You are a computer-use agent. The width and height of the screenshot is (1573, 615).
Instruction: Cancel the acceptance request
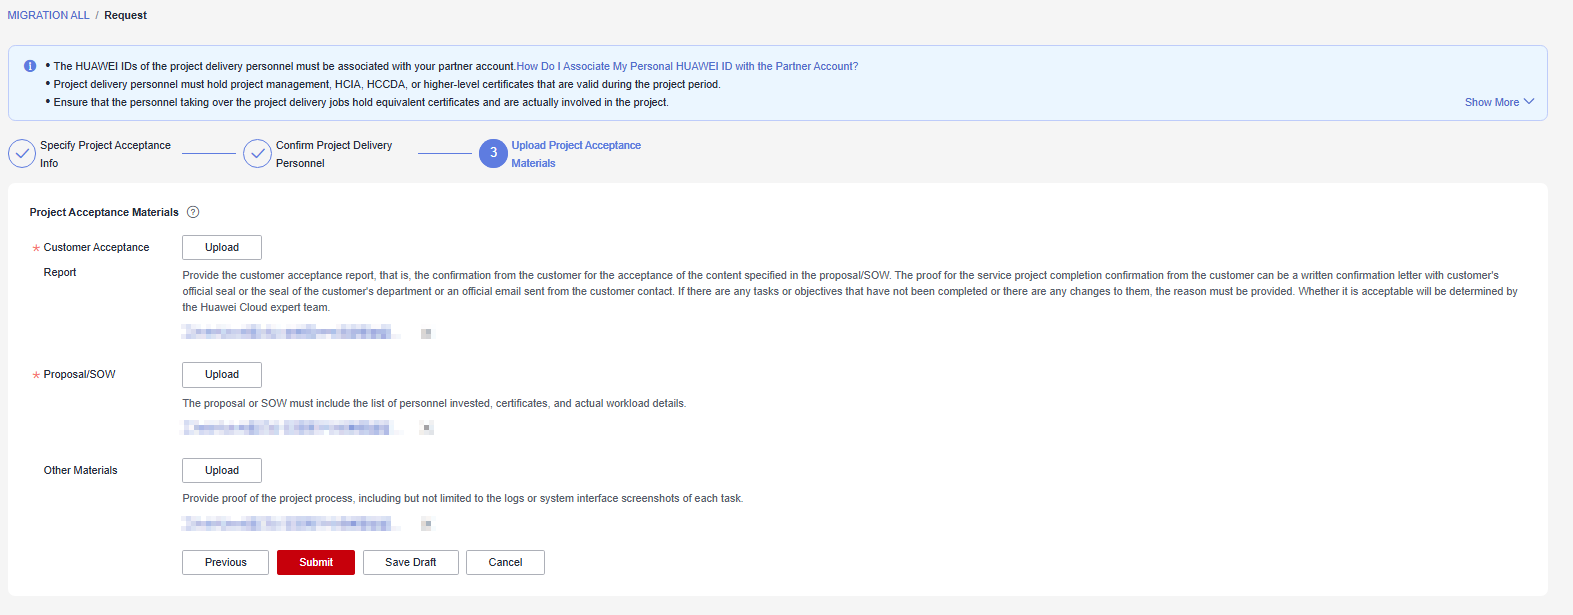click(505, 563)
